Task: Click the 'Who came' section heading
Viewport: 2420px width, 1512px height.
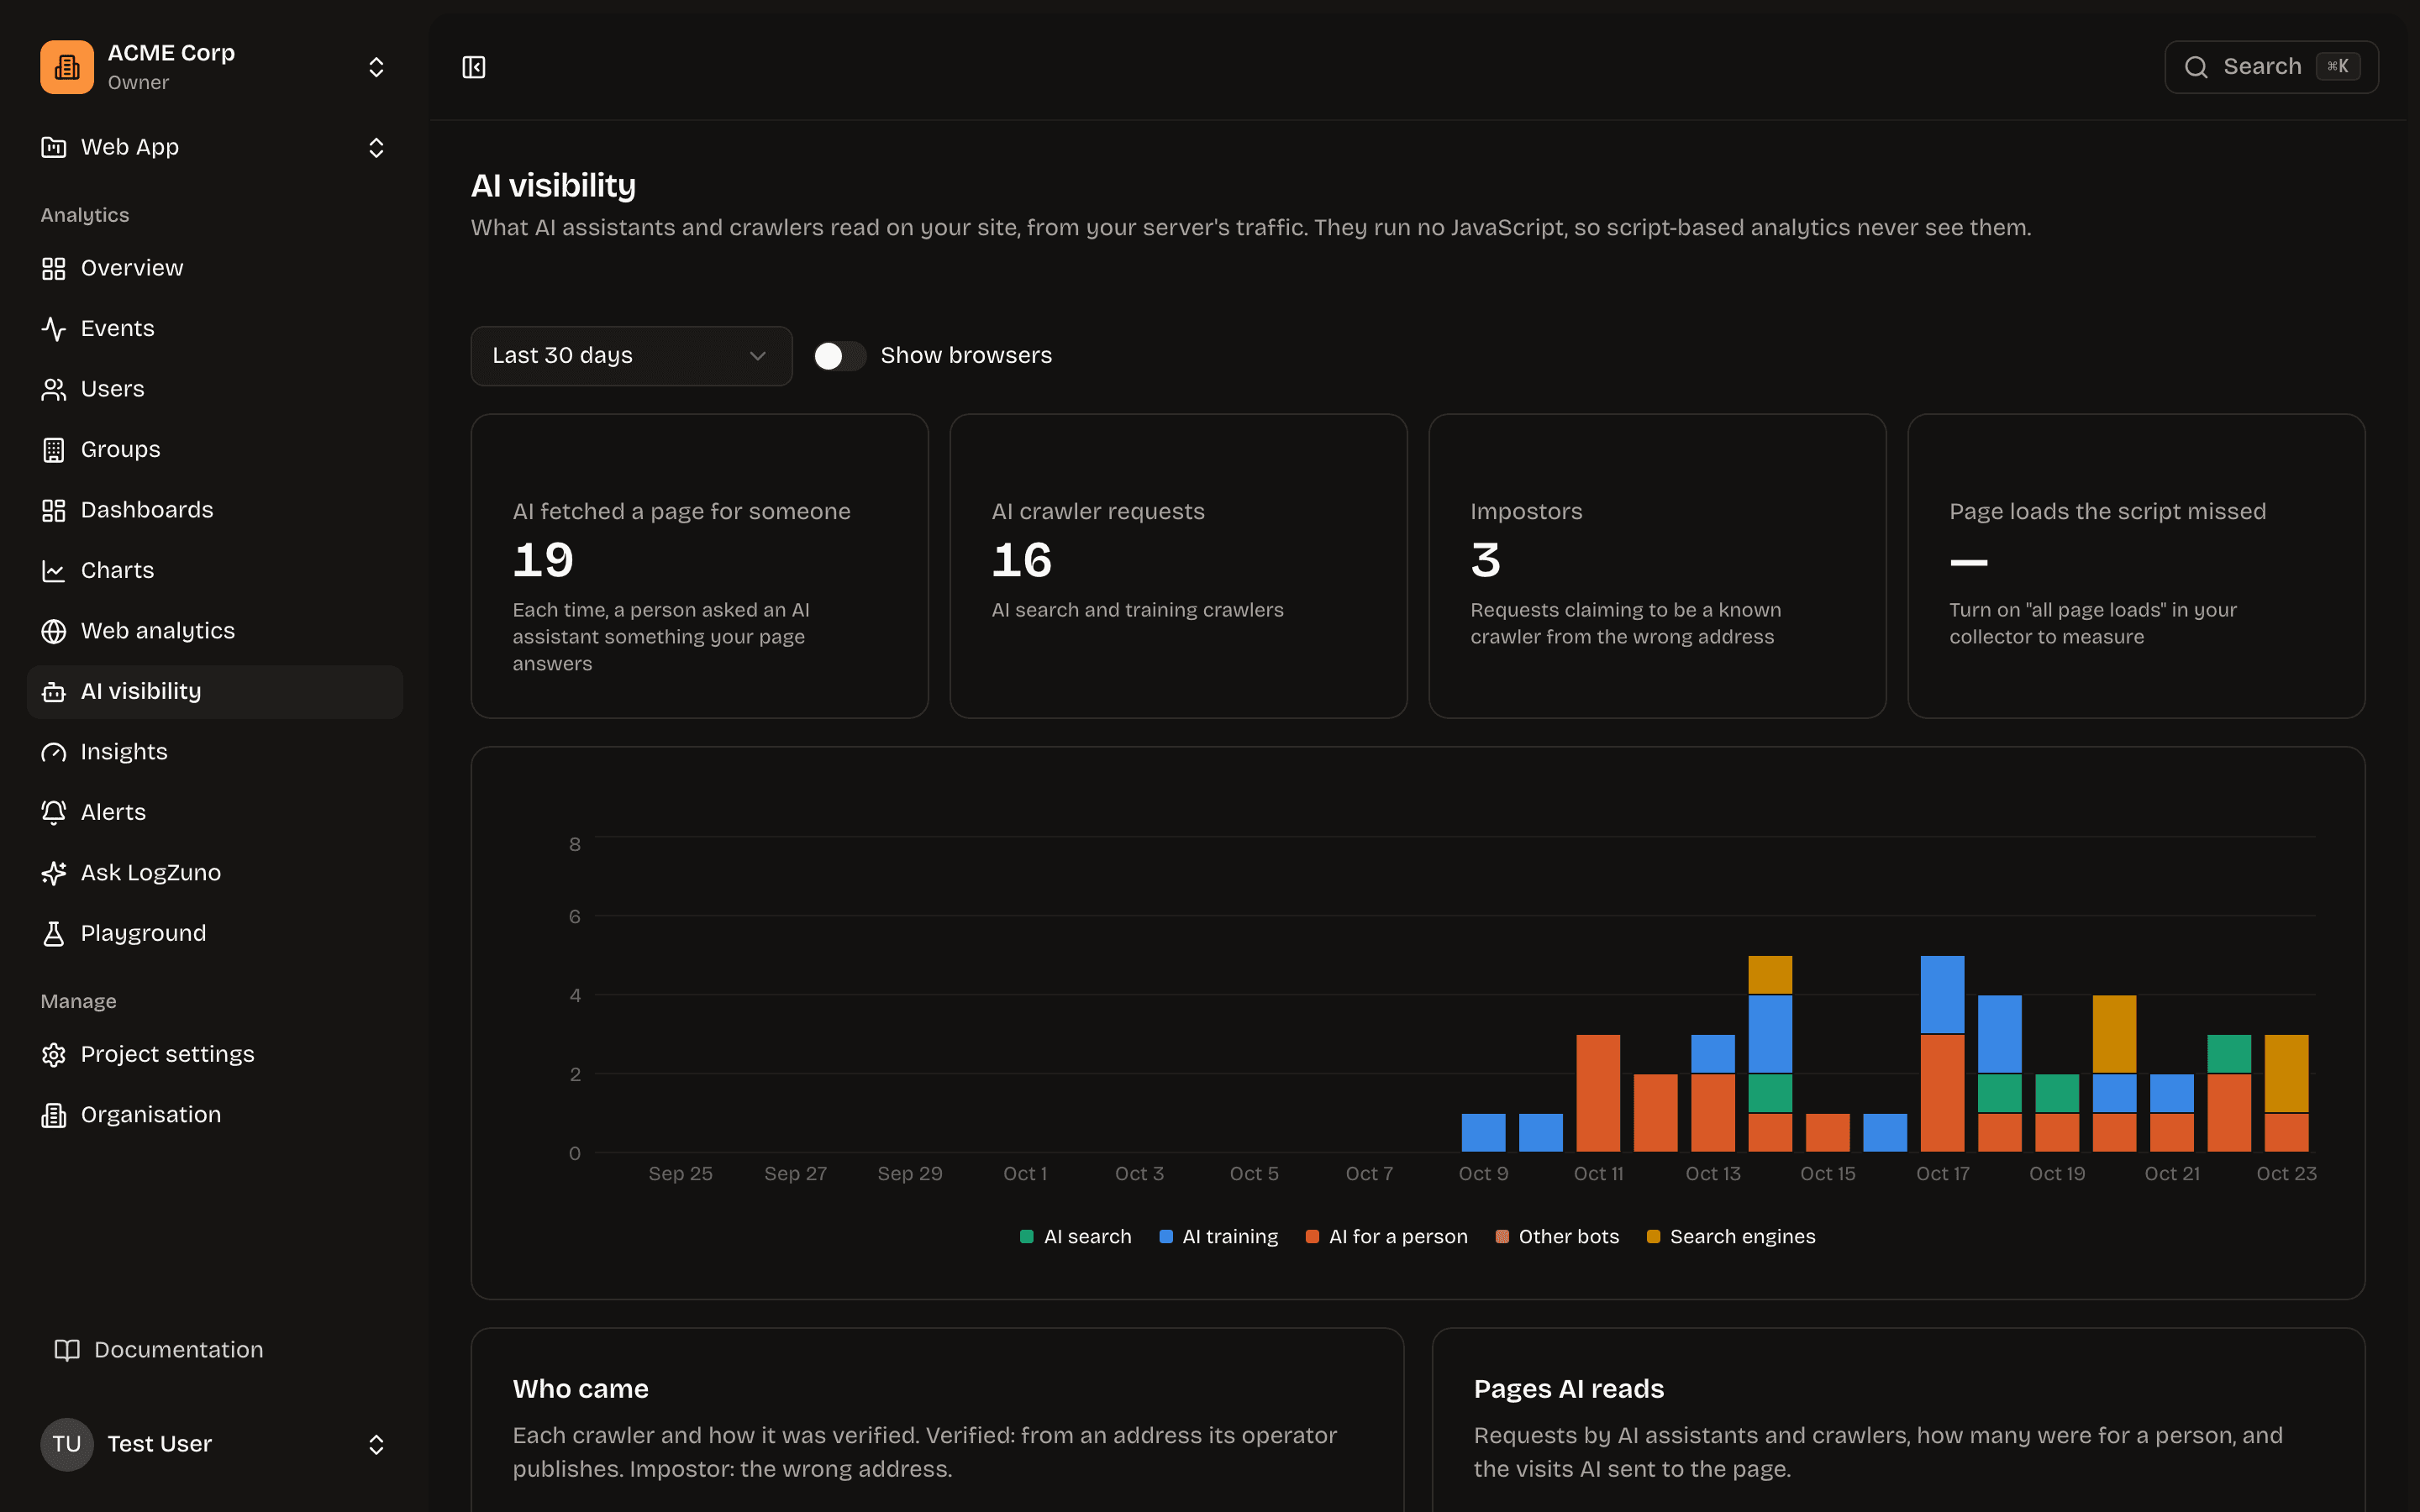Action: (x=580, y=1389)
